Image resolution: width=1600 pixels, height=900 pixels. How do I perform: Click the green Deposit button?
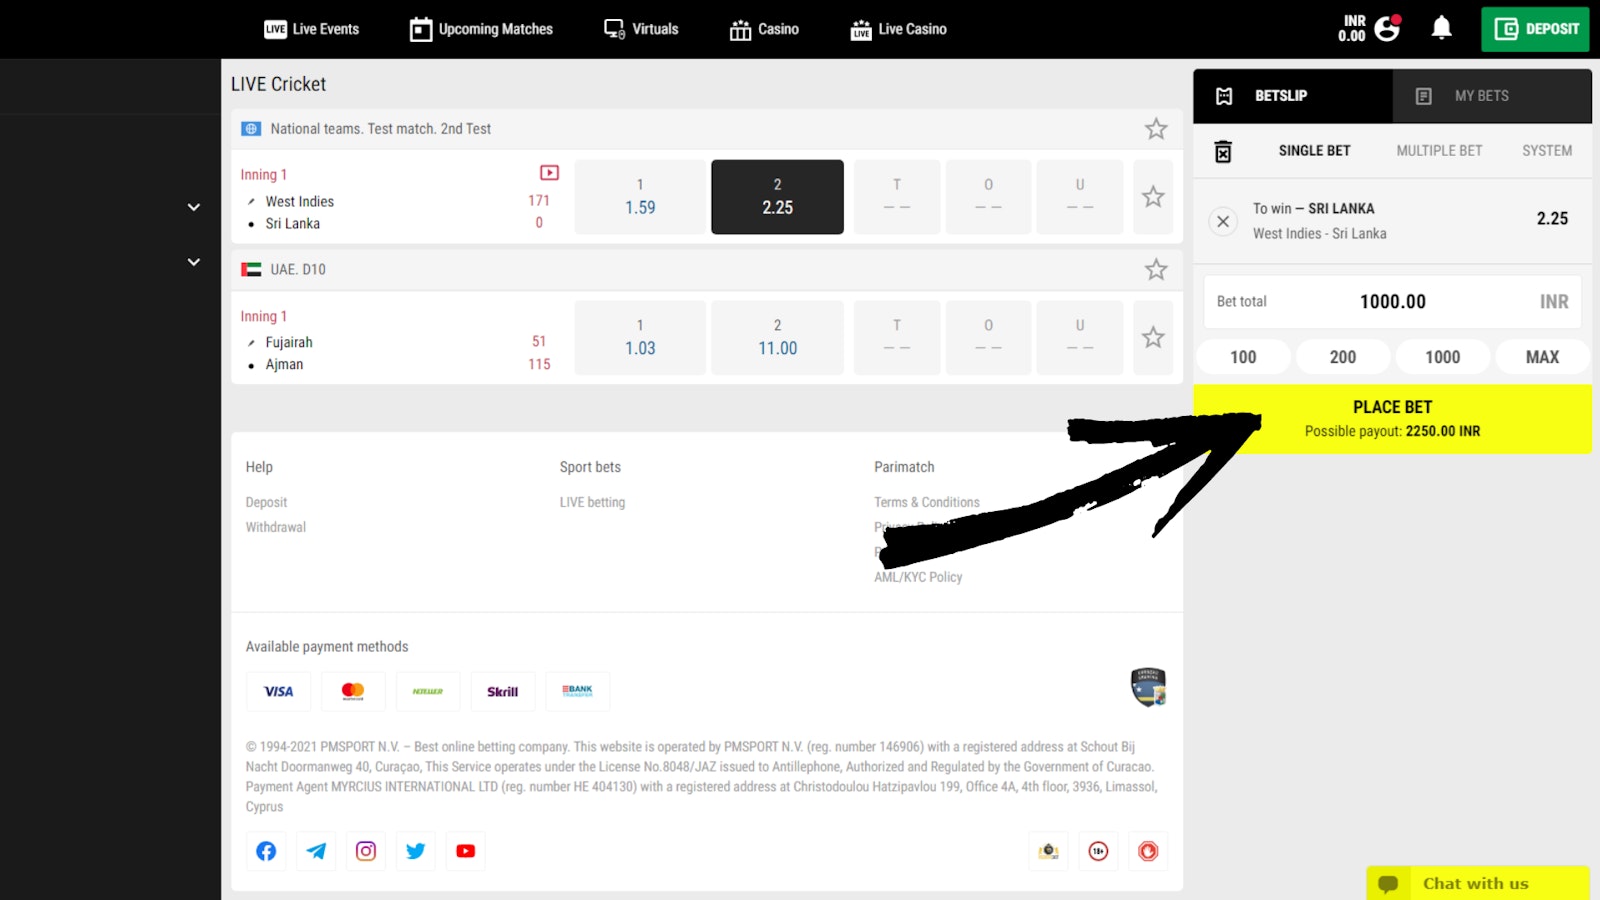click(1535, 29)
